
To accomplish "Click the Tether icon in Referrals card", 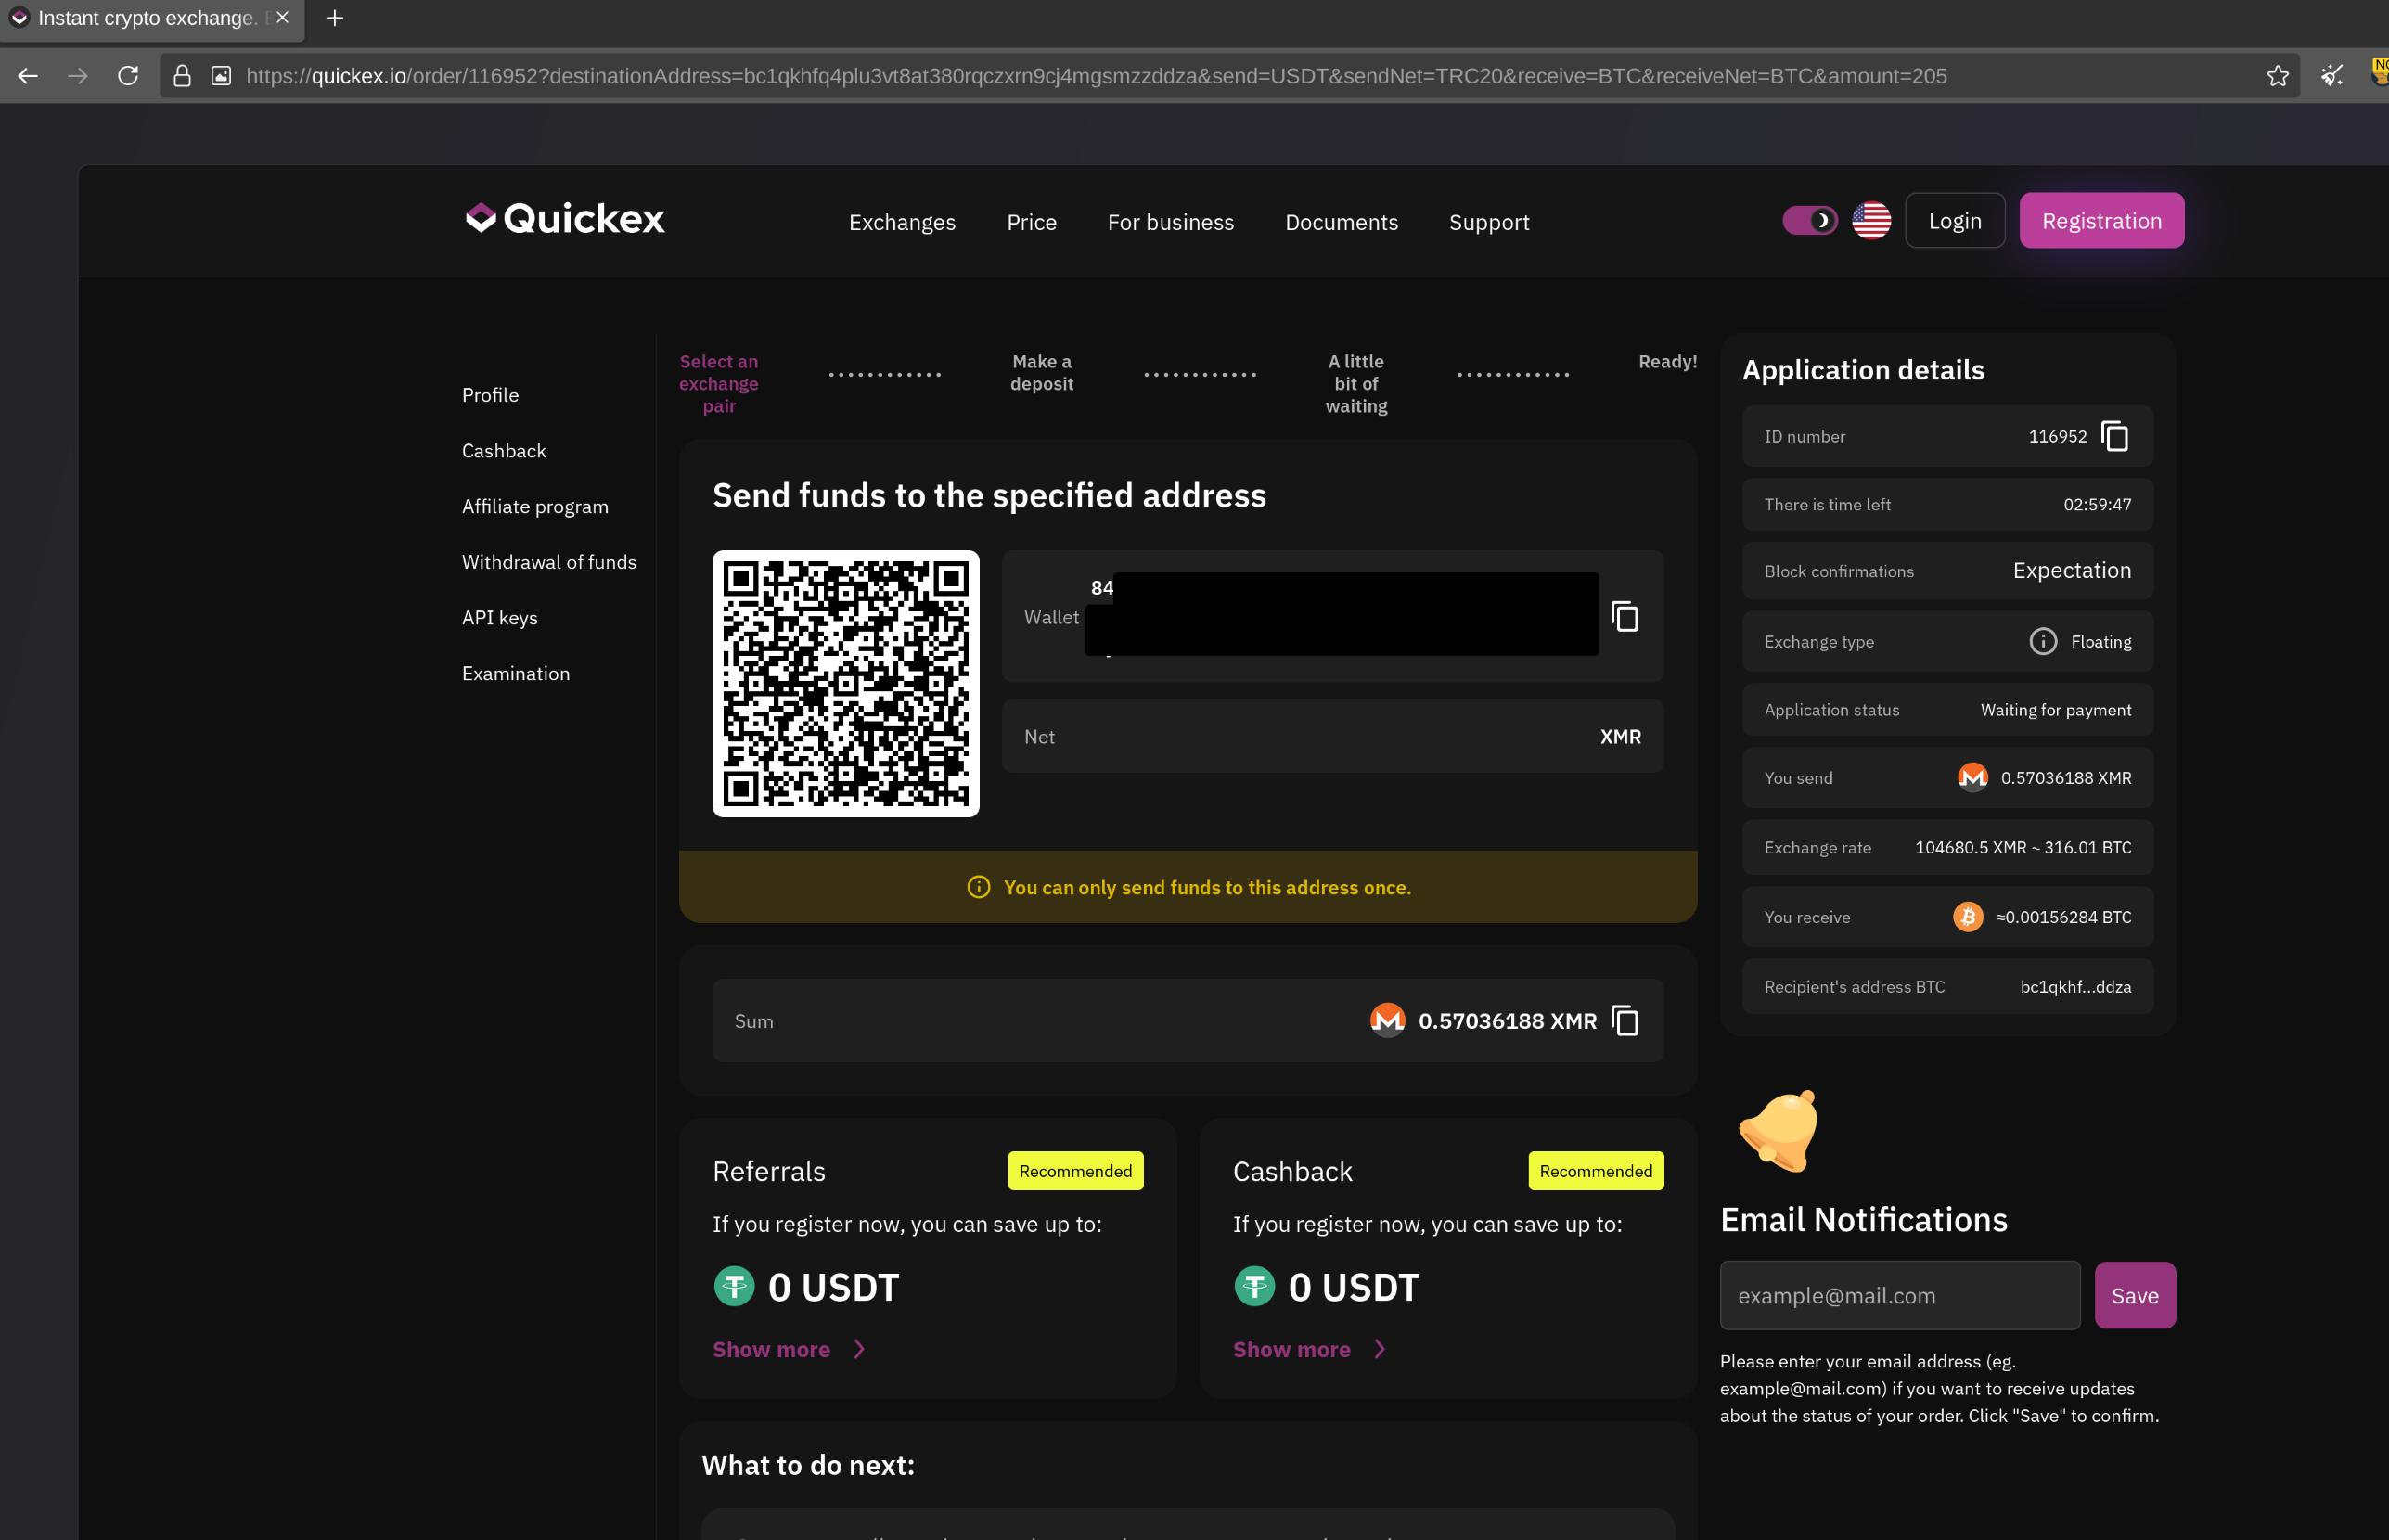I will click(x=734, y=1286).
